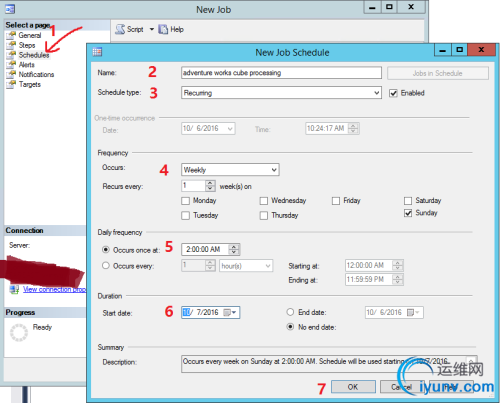The width and height of the screenshot is (500, 403).
Task: Click the Steps page icon
Action: click(11, 45)
